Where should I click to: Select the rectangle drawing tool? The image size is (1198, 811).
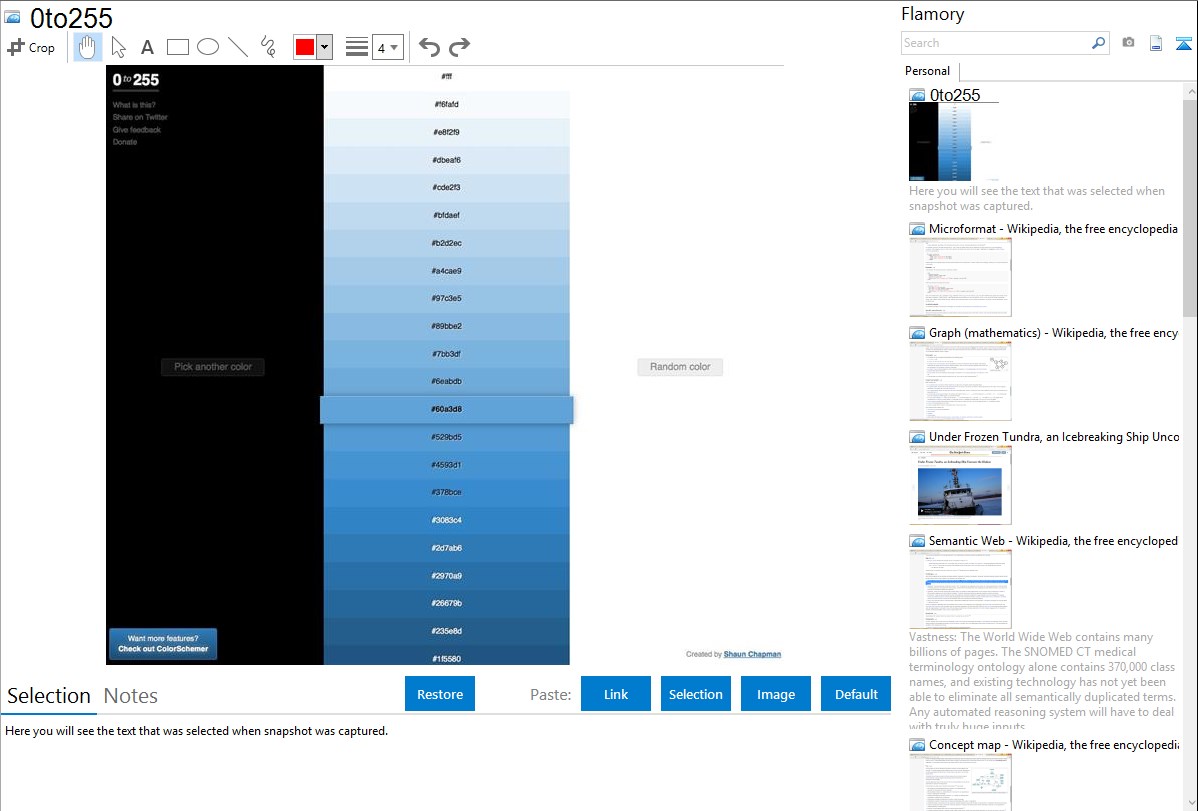click(x=177, y=47)
